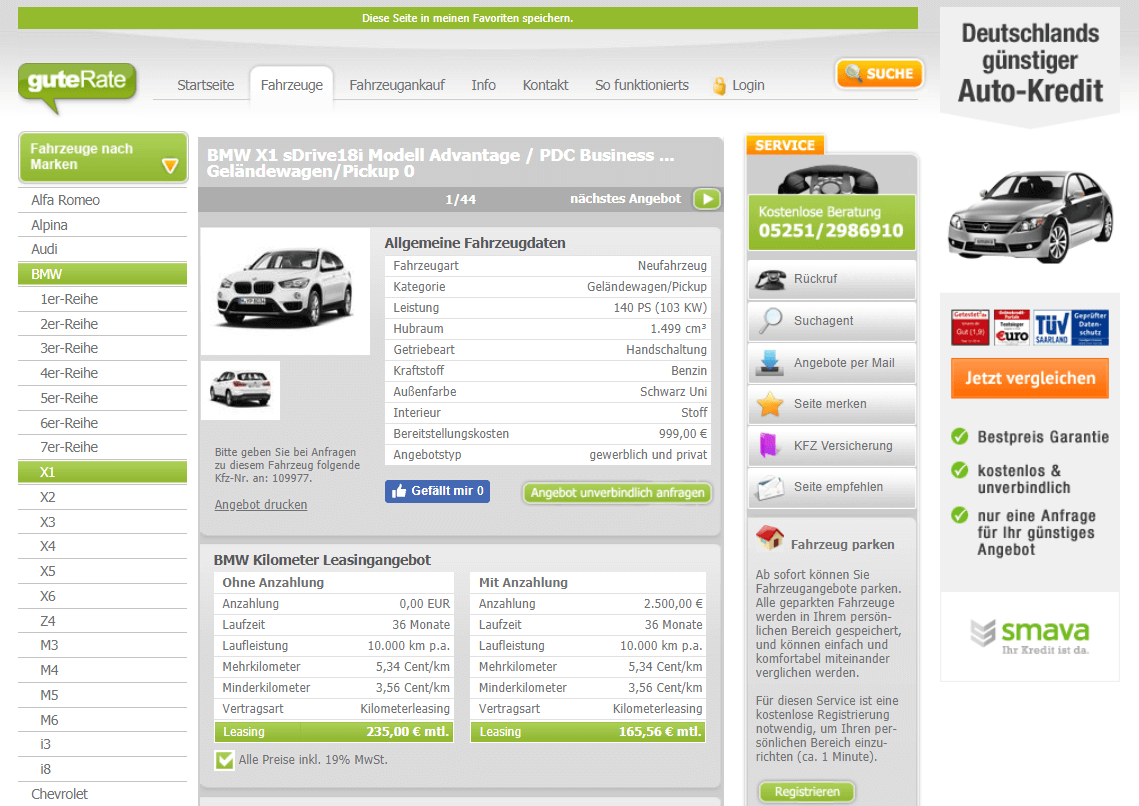Select M5 in the model list
The height and width of the screenshot is (806, 1139).
coord(102,695)
